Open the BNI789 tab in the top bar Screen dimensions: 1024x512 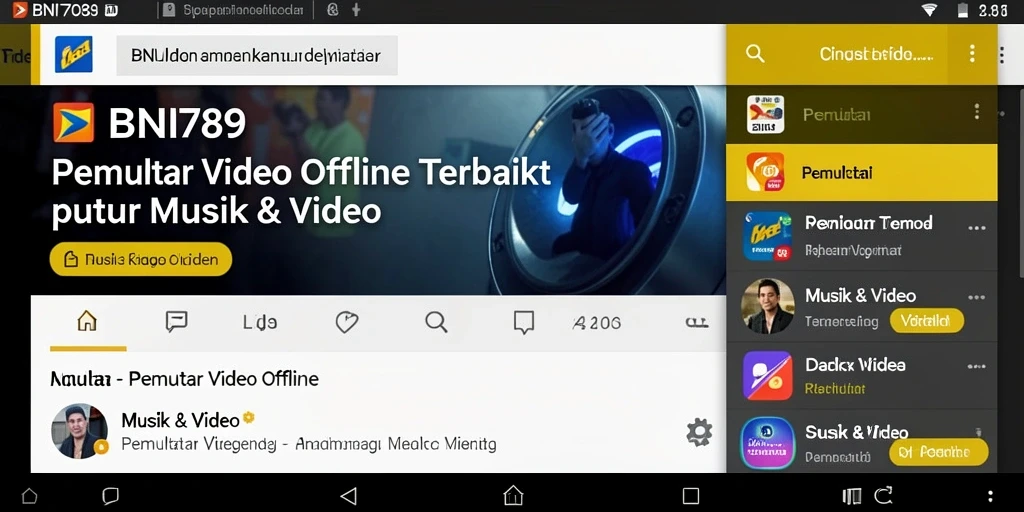[65, 10]
